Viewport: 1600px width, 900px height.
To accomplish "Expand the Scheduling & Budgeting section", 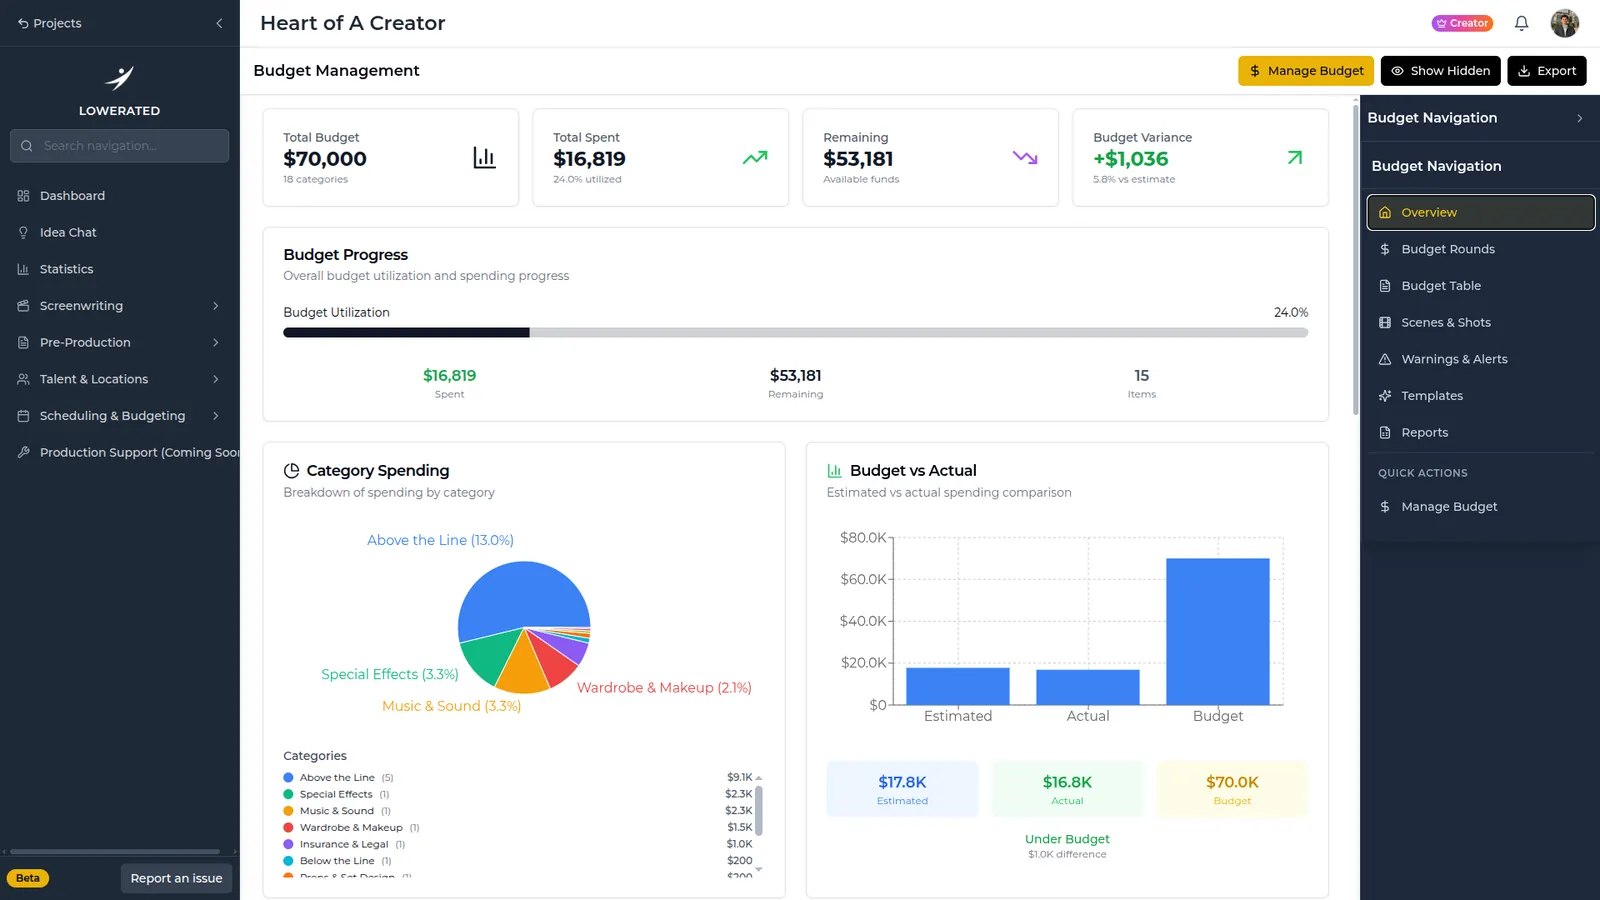I will (120, 416).
